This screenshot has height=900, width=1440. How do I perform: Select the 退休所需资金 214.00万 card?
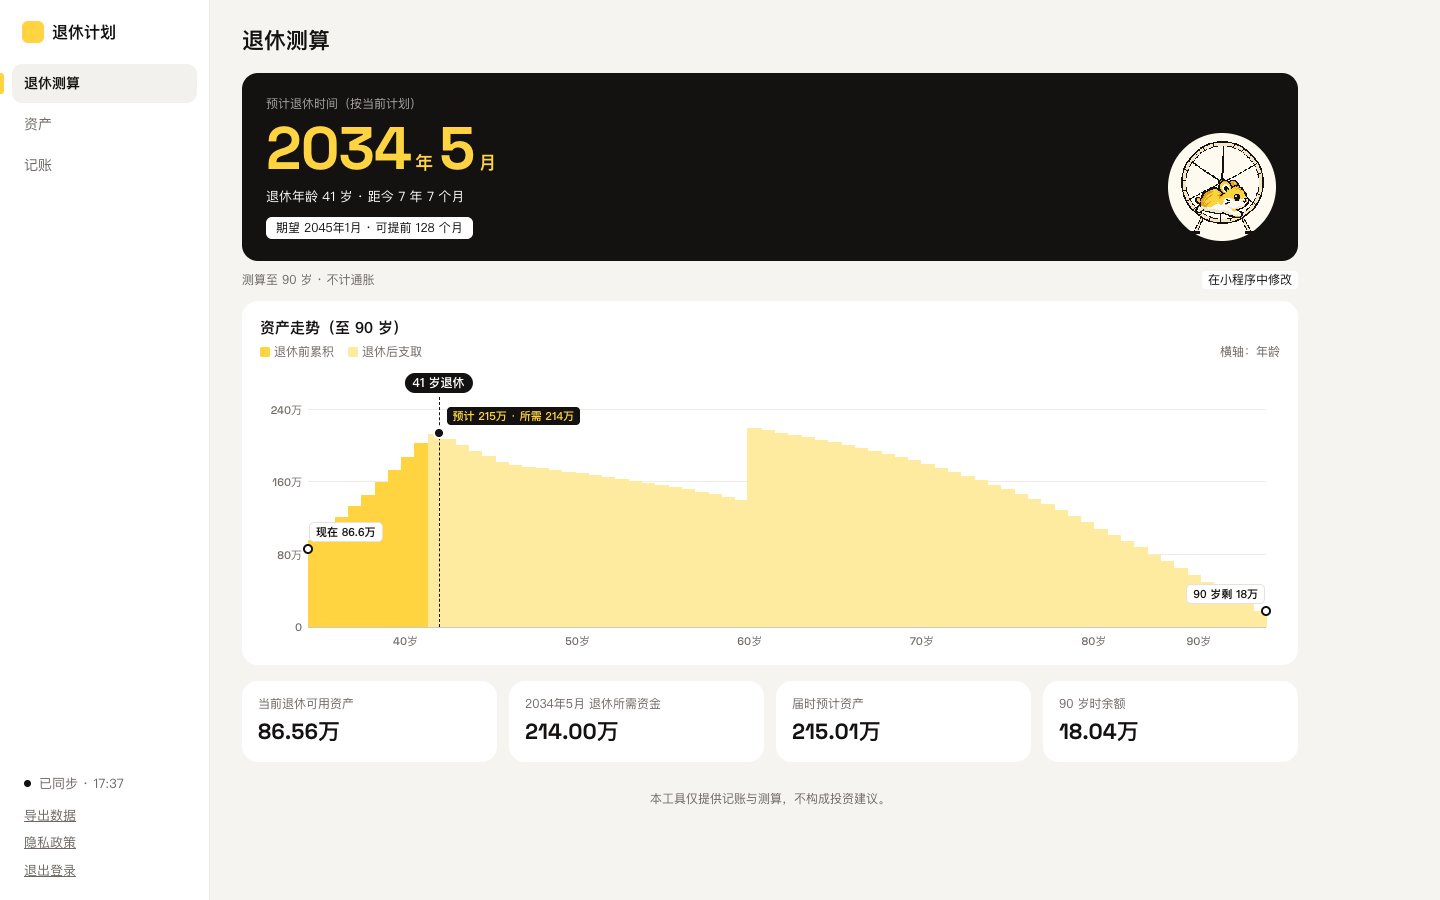(636, 722)
